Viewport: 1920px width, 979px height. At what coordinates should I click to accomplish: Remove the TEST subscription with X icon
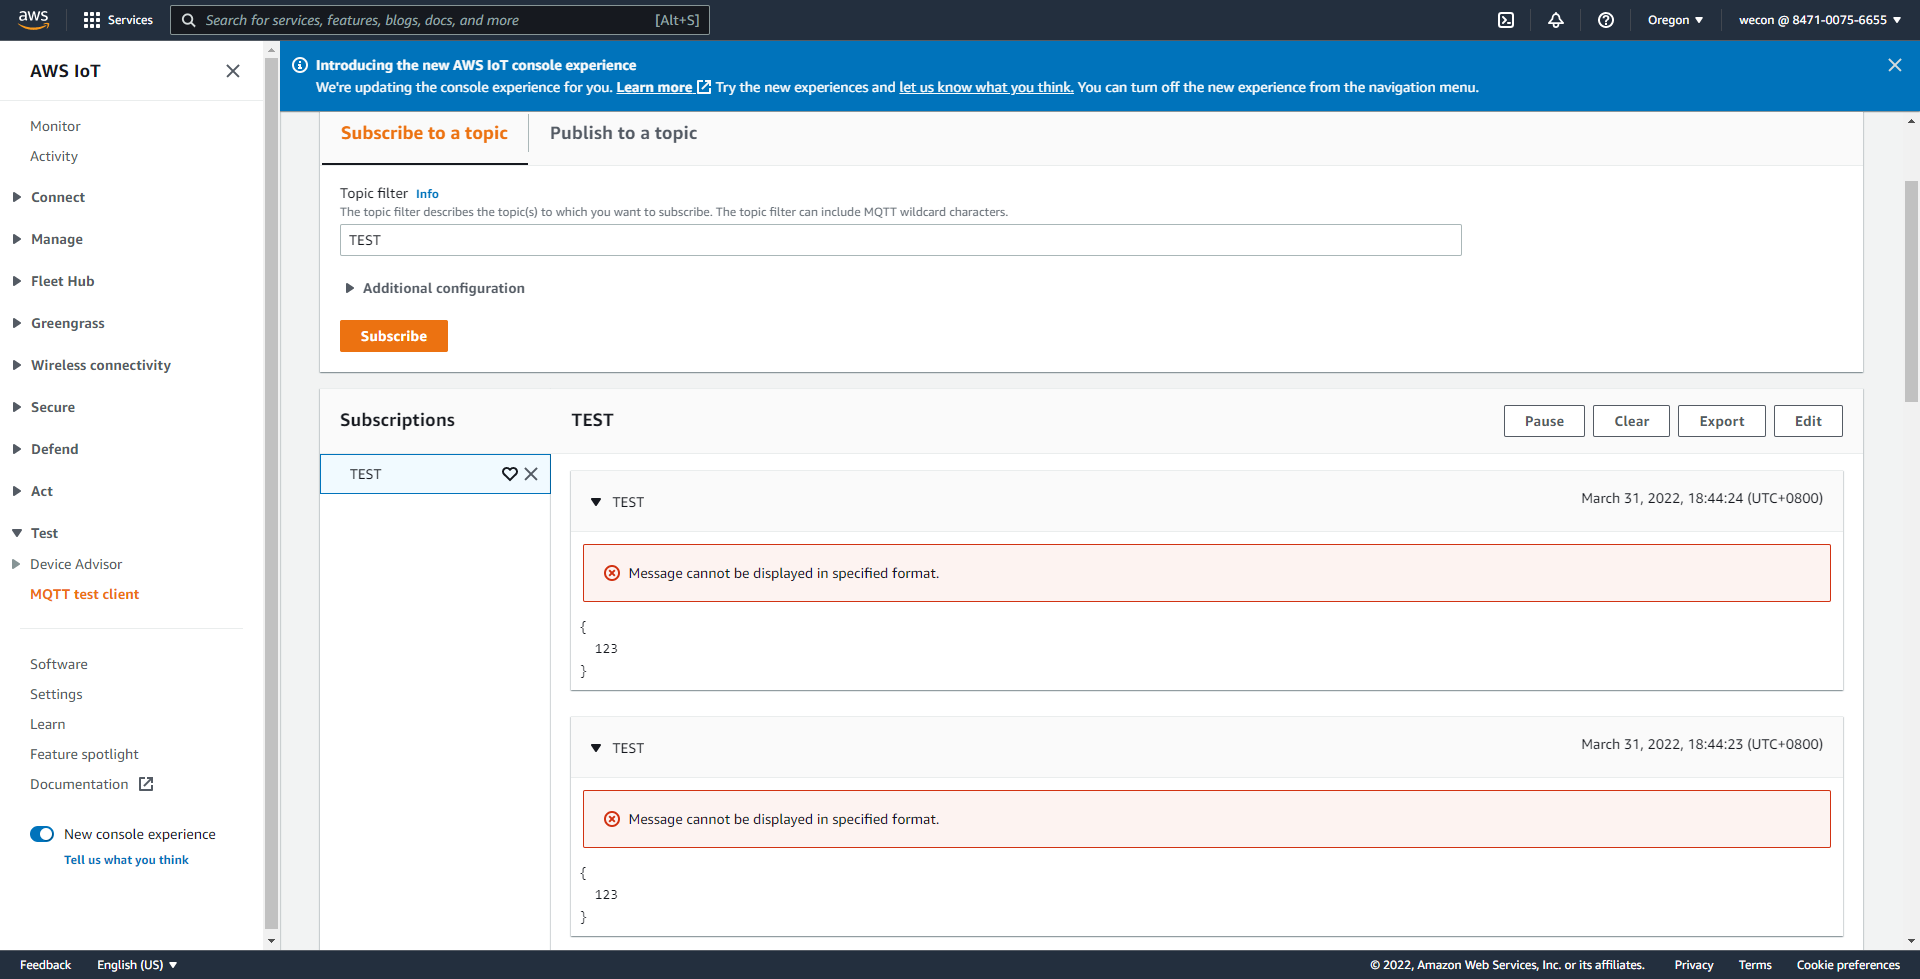pyautogui.click(x=531, y=474)
